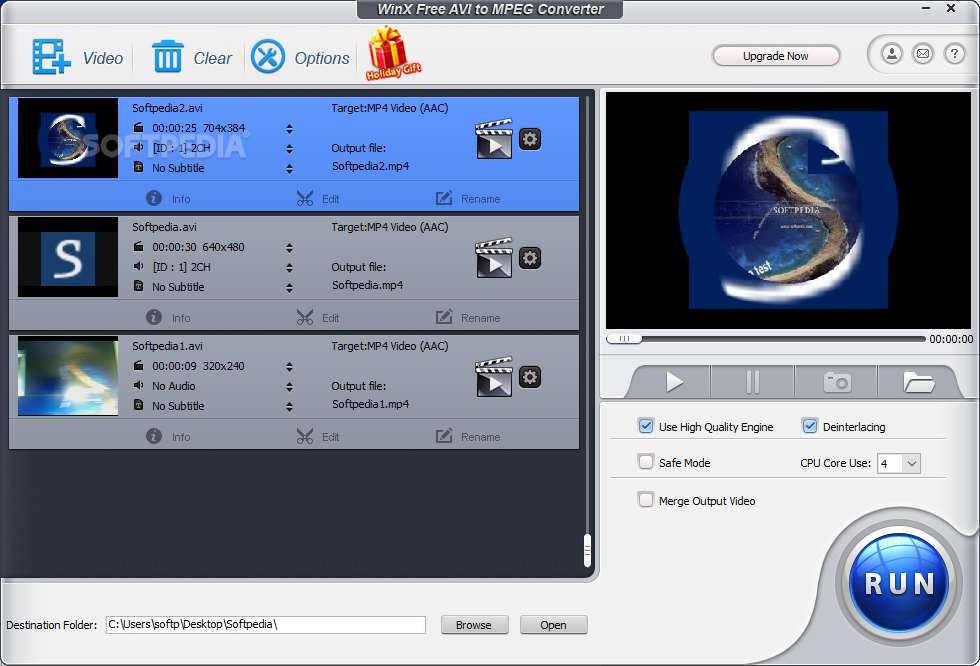
Task: Open the Options settings
Action: point(300,57)
